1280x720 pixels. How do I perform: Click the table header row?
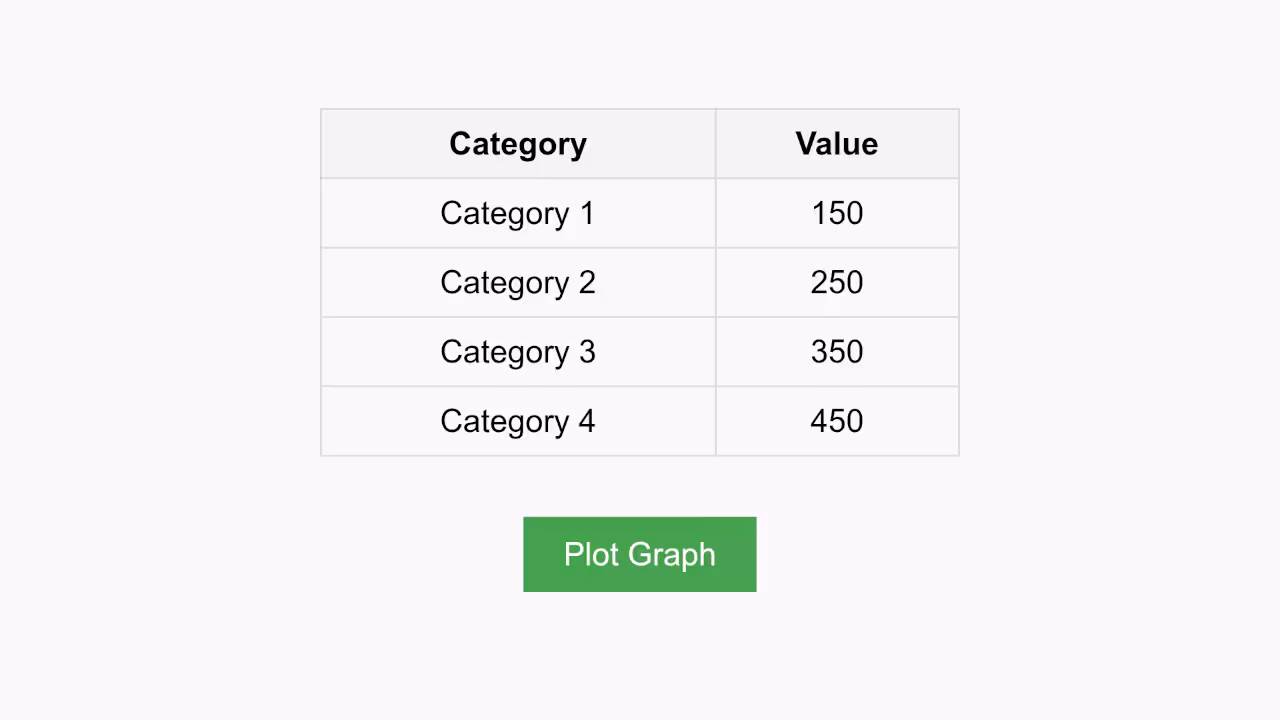(x=639, y=143)
